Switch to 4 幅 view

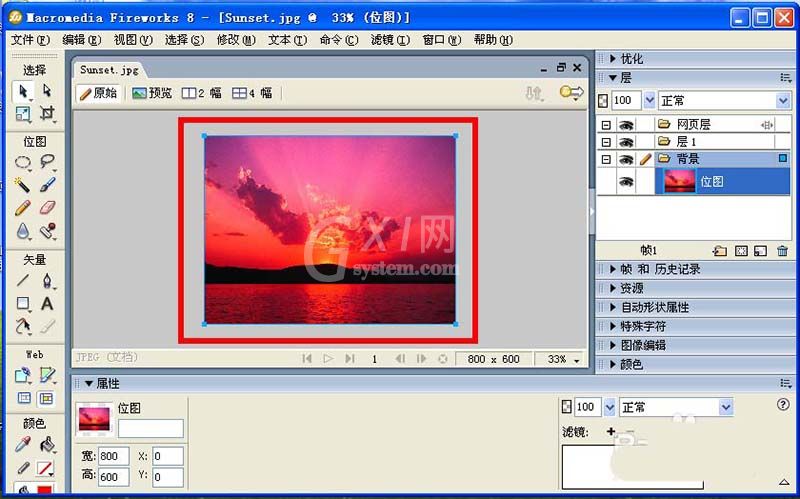point(252,93)
